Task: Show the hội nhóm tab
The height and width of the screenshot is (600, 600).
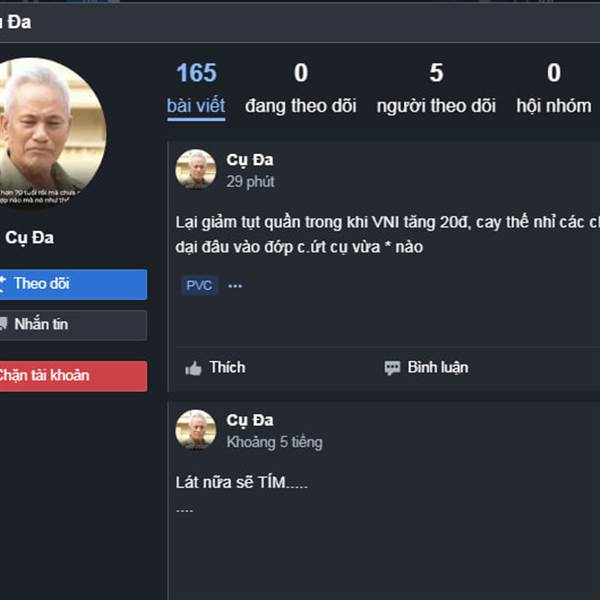Action: [x=554, y=89]
